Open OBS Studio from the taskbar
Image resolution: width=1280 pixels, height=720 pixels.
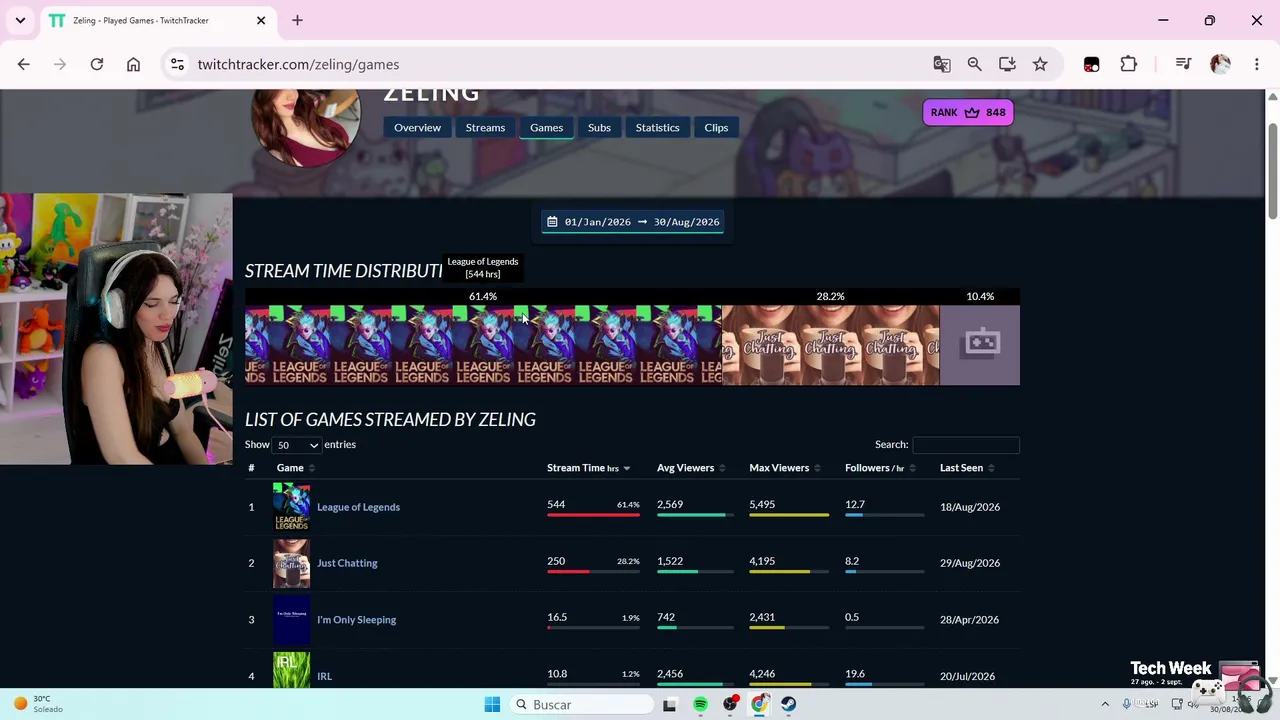click(x=730, y=705)
